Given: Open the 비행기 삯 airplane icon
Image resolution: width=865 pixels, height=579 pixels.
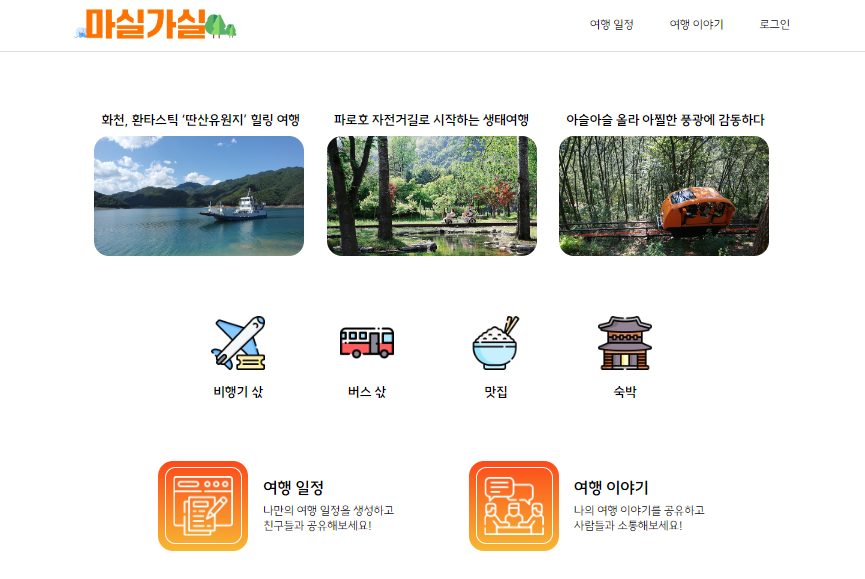Looking at the screenshot, I should [238, 343].
